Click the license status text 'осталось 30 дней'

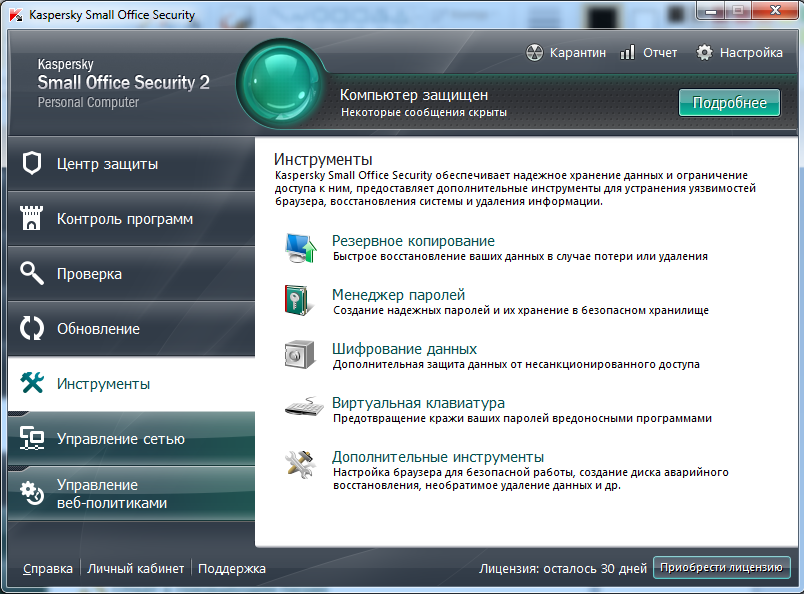click(595, 568)
